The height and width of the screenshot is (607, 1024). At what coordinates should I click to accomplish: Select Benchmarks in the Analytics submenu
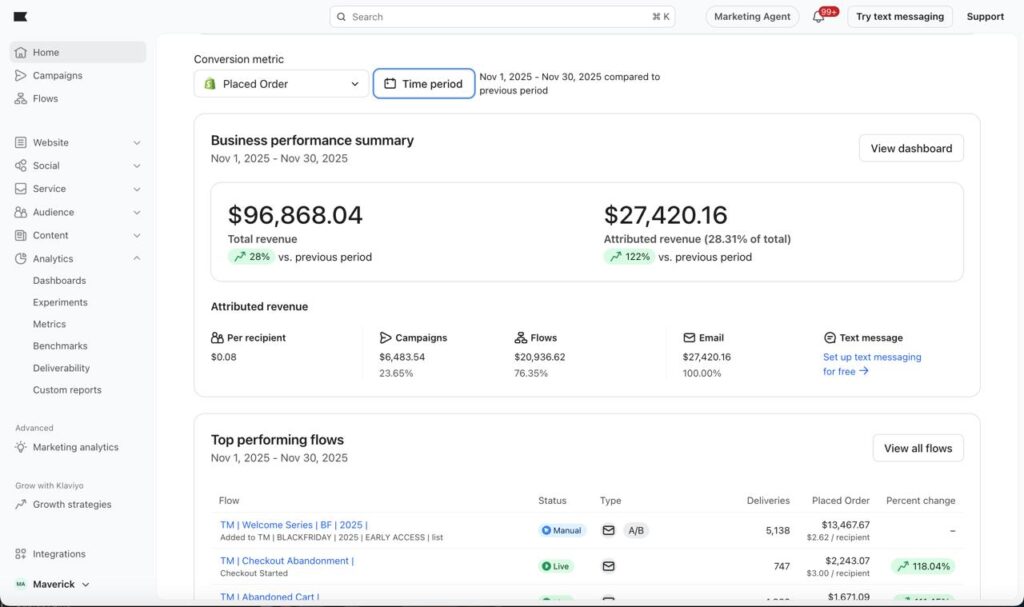tap(60, 346)
